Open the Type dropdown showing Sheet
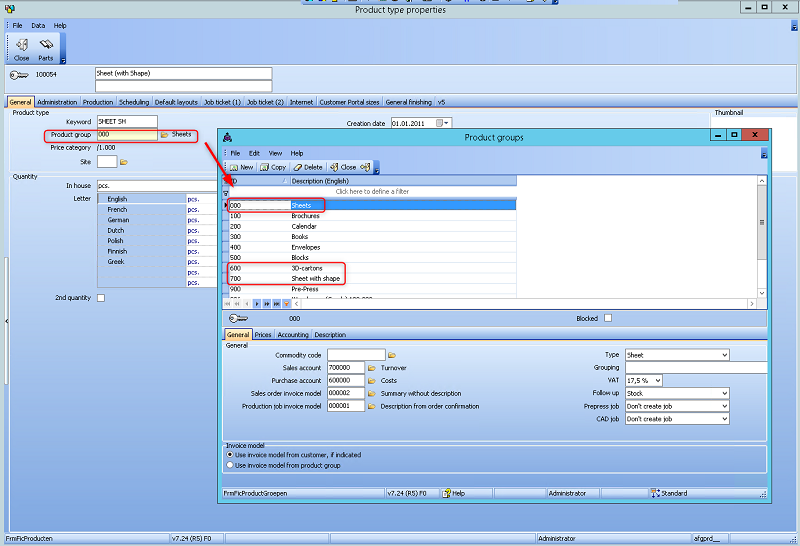The height and width of the screenshot is (546, 800). click(x=724, y=355)
